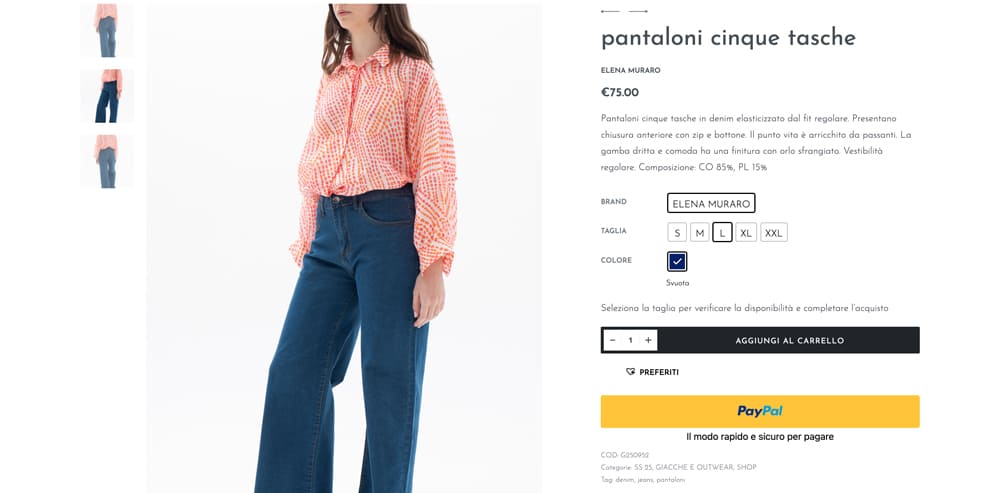Image resolution: width=1000 pixels, height=493 pixels.
Task: Increase quantity with the plus button
Action: pos(648,340)
